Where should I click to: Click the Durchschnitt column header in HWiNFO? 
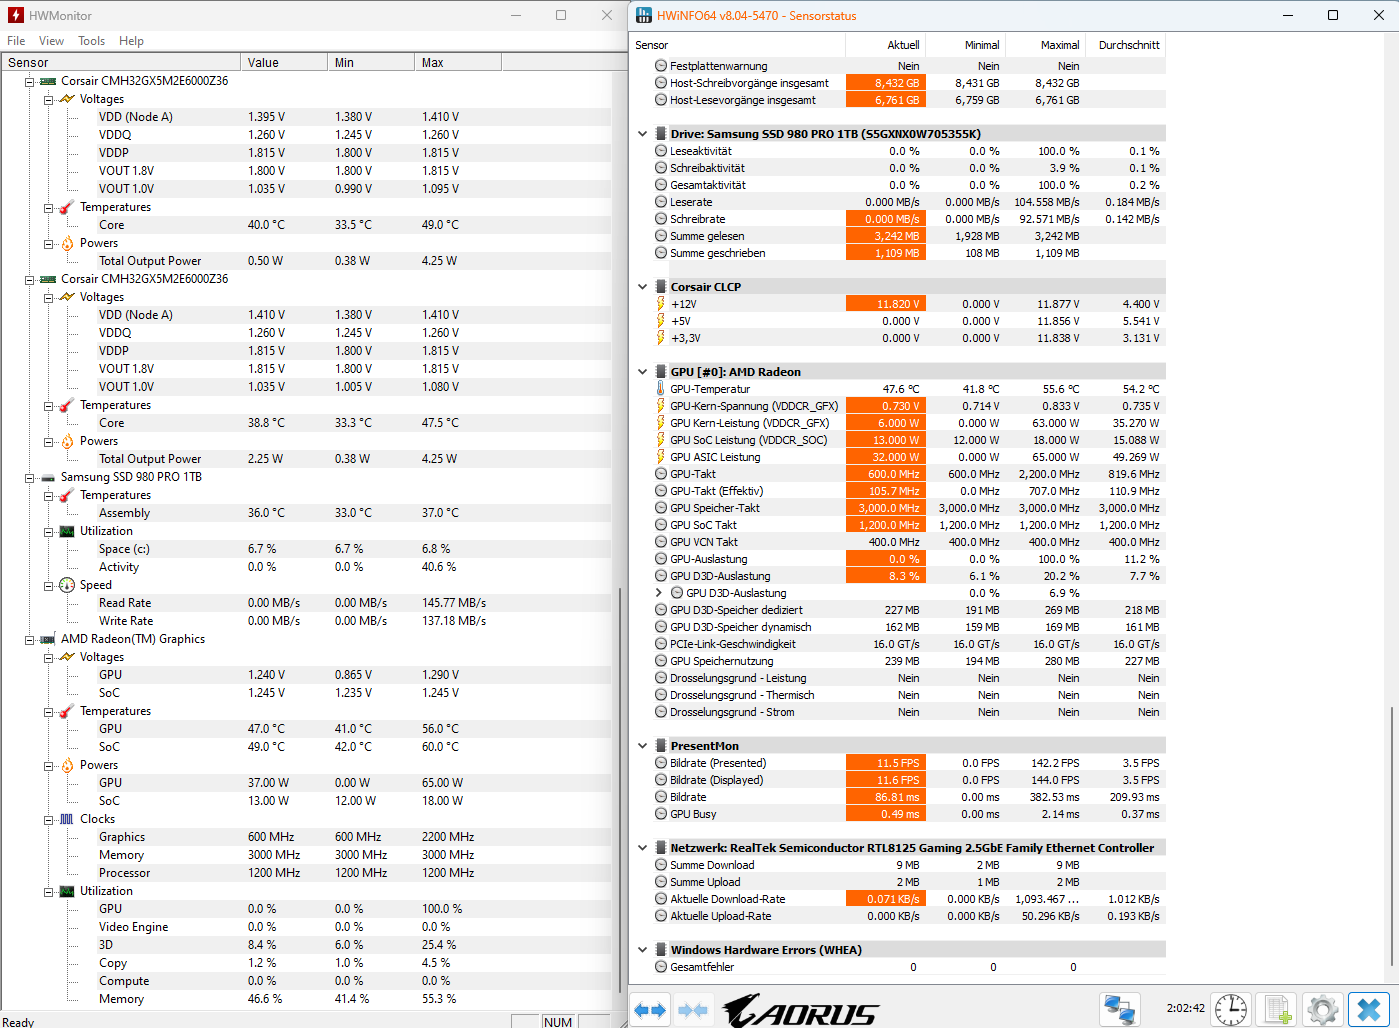1126,45
